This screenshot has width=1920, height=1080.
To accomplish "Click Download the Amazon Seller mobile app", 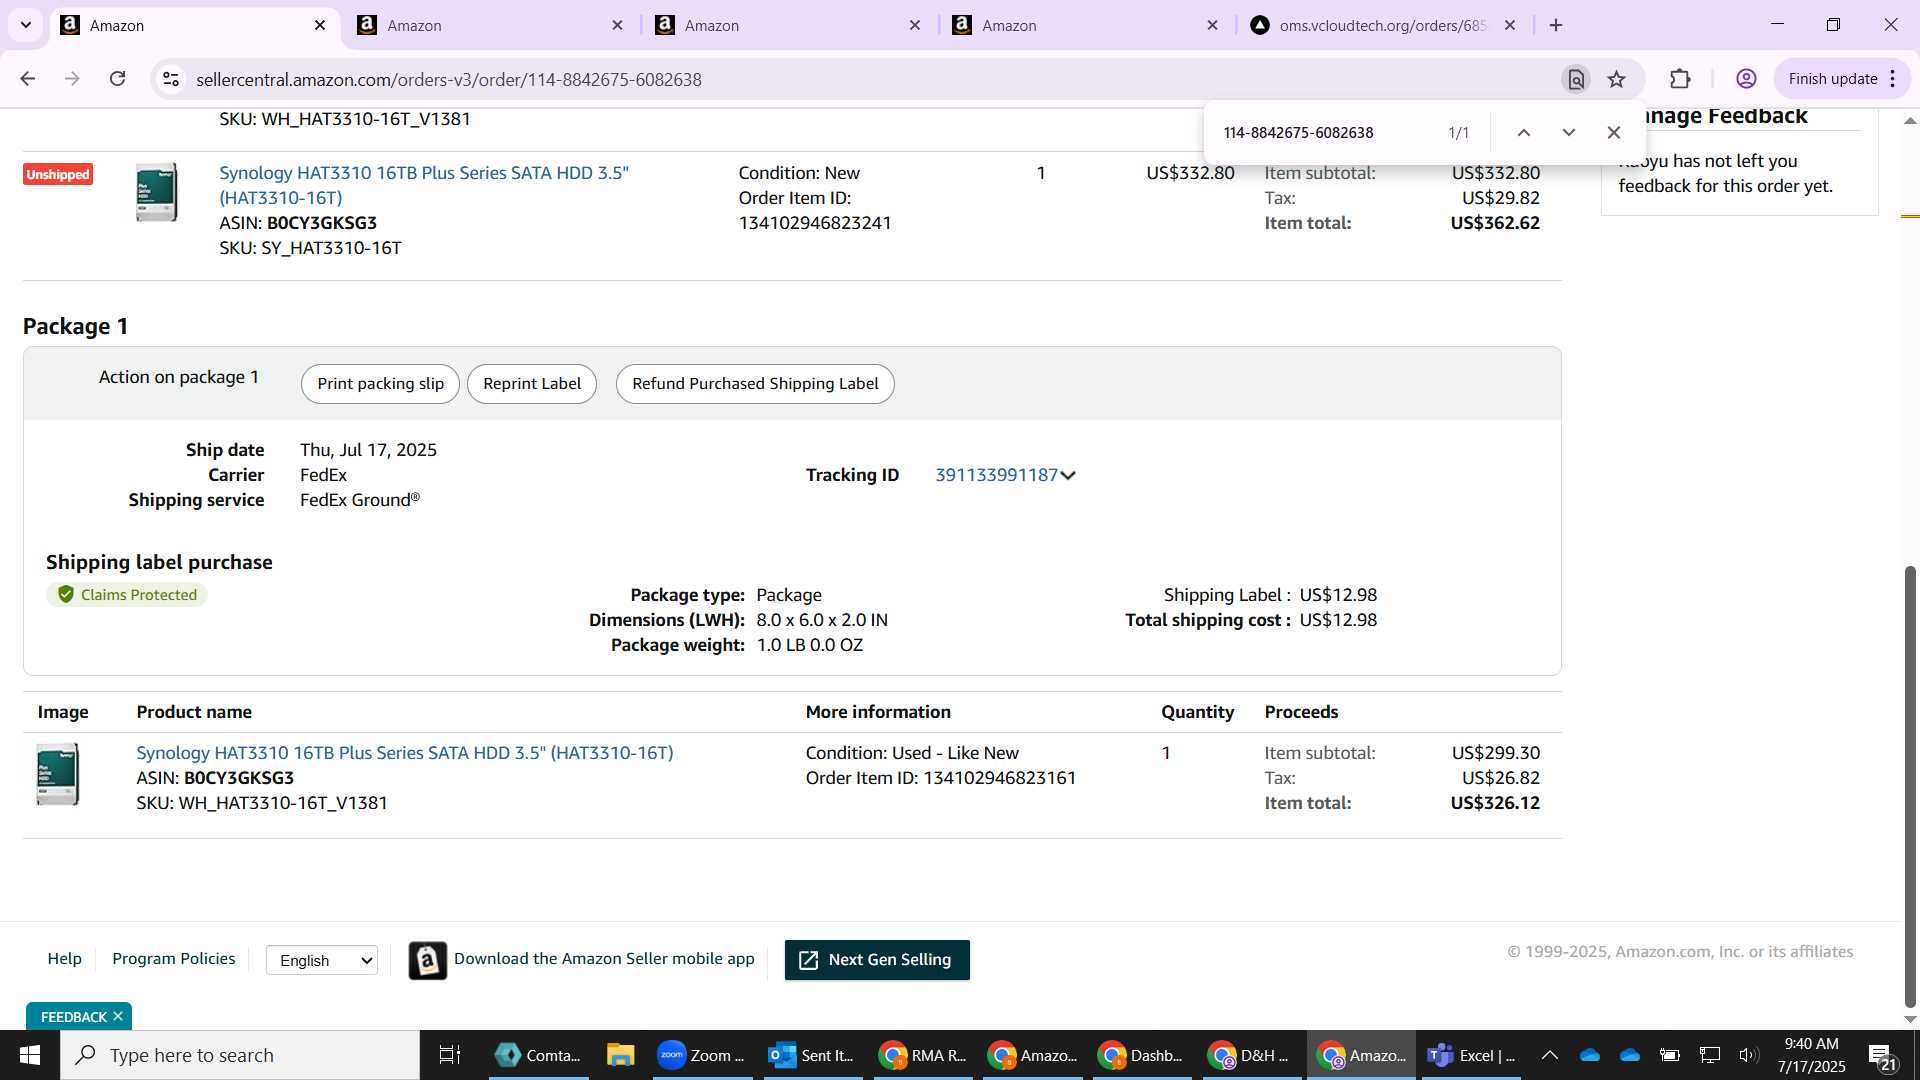I will coord(604,958).
